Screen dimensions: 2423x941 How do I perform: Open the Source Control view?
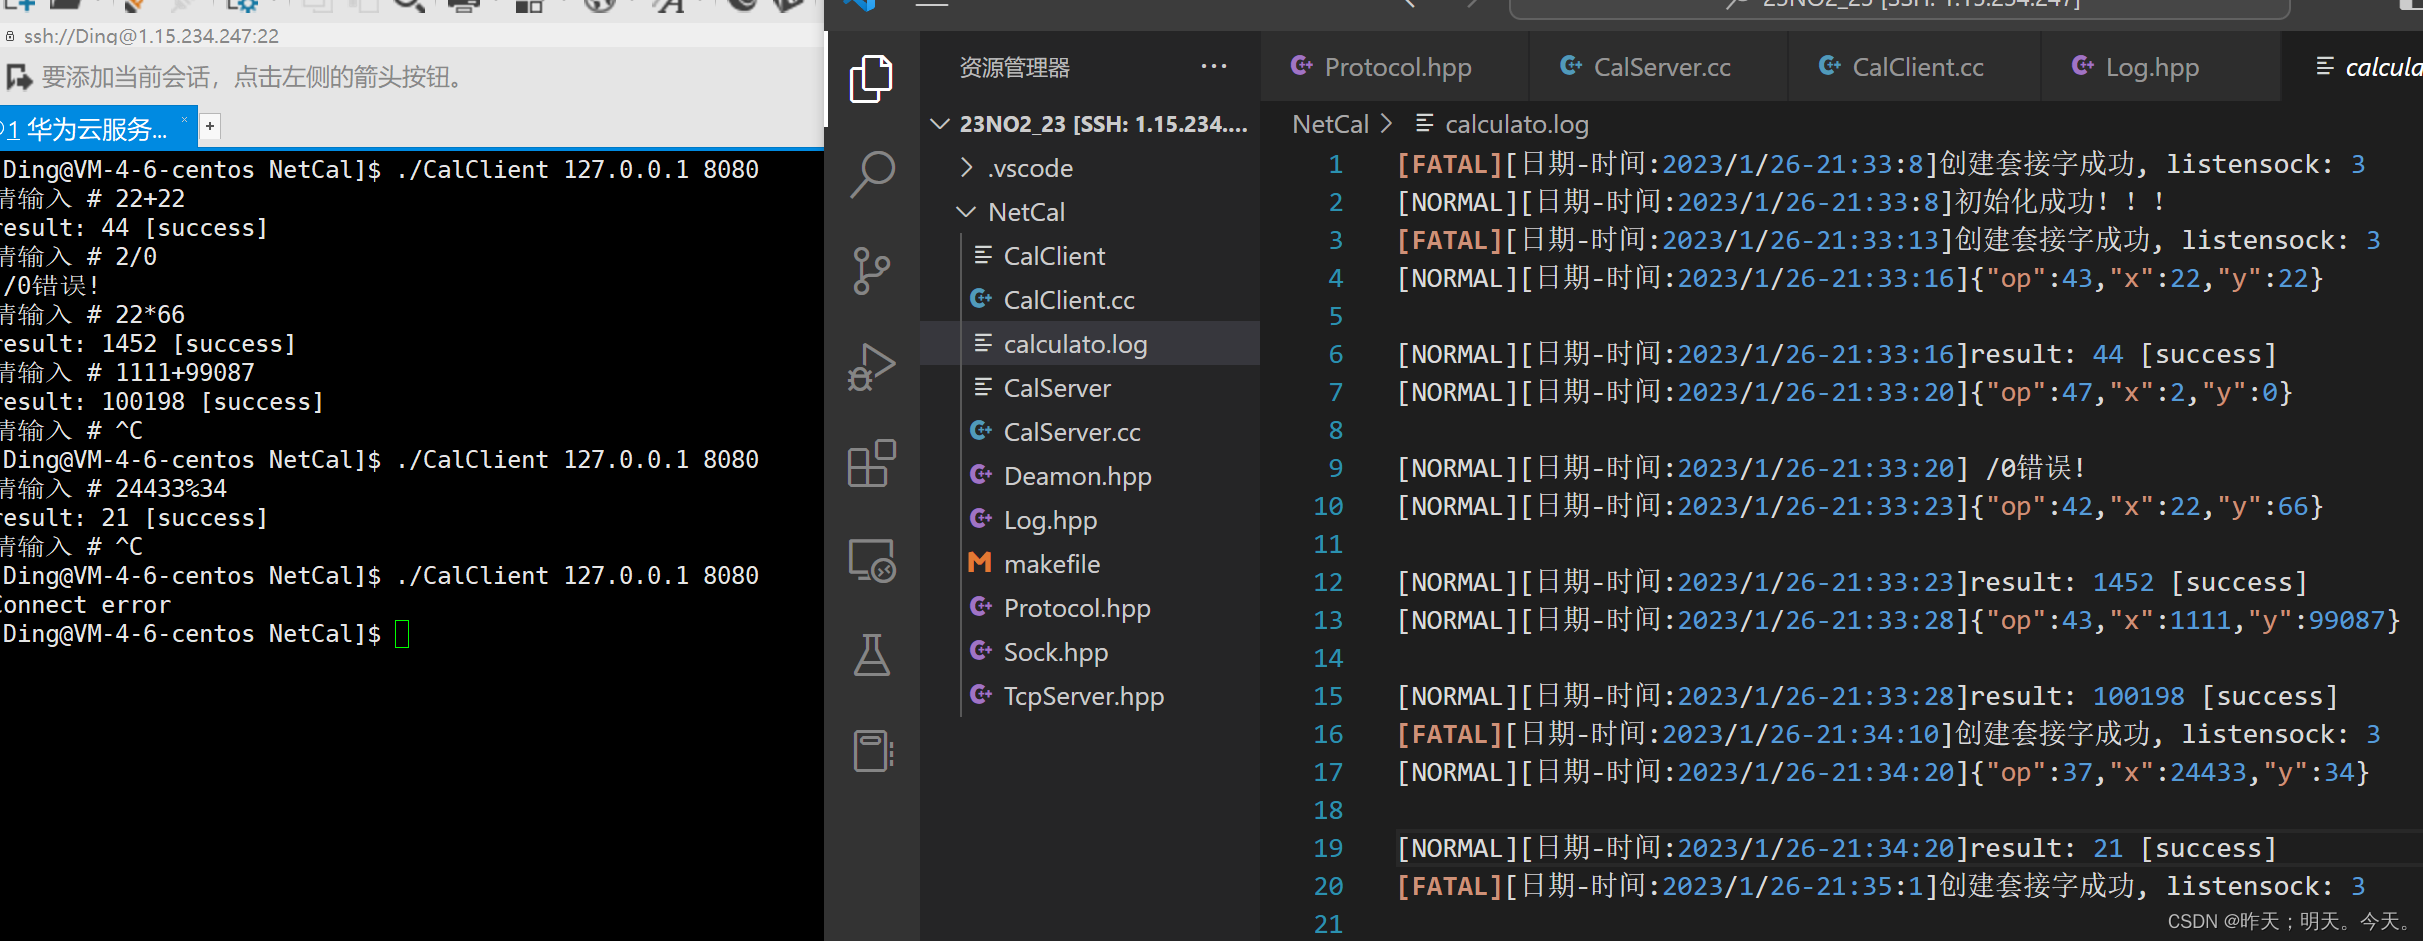click(871, 270)
